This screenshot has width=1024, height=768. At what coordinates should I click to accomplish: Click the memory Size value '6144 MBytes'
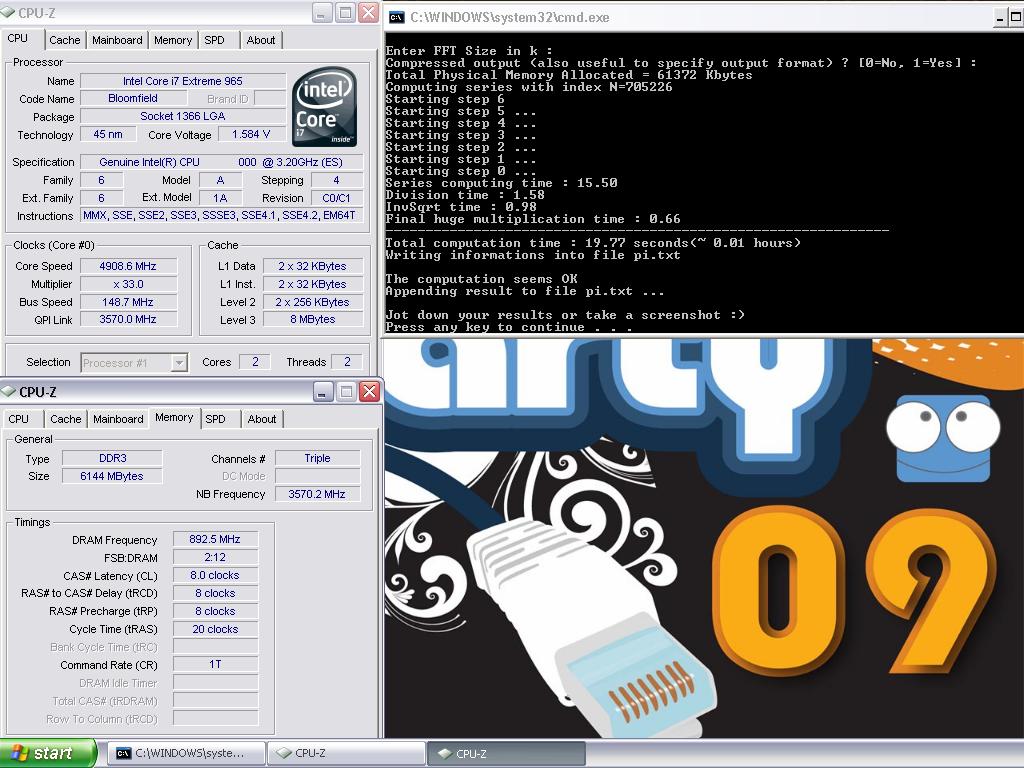(x=112, y=476)
